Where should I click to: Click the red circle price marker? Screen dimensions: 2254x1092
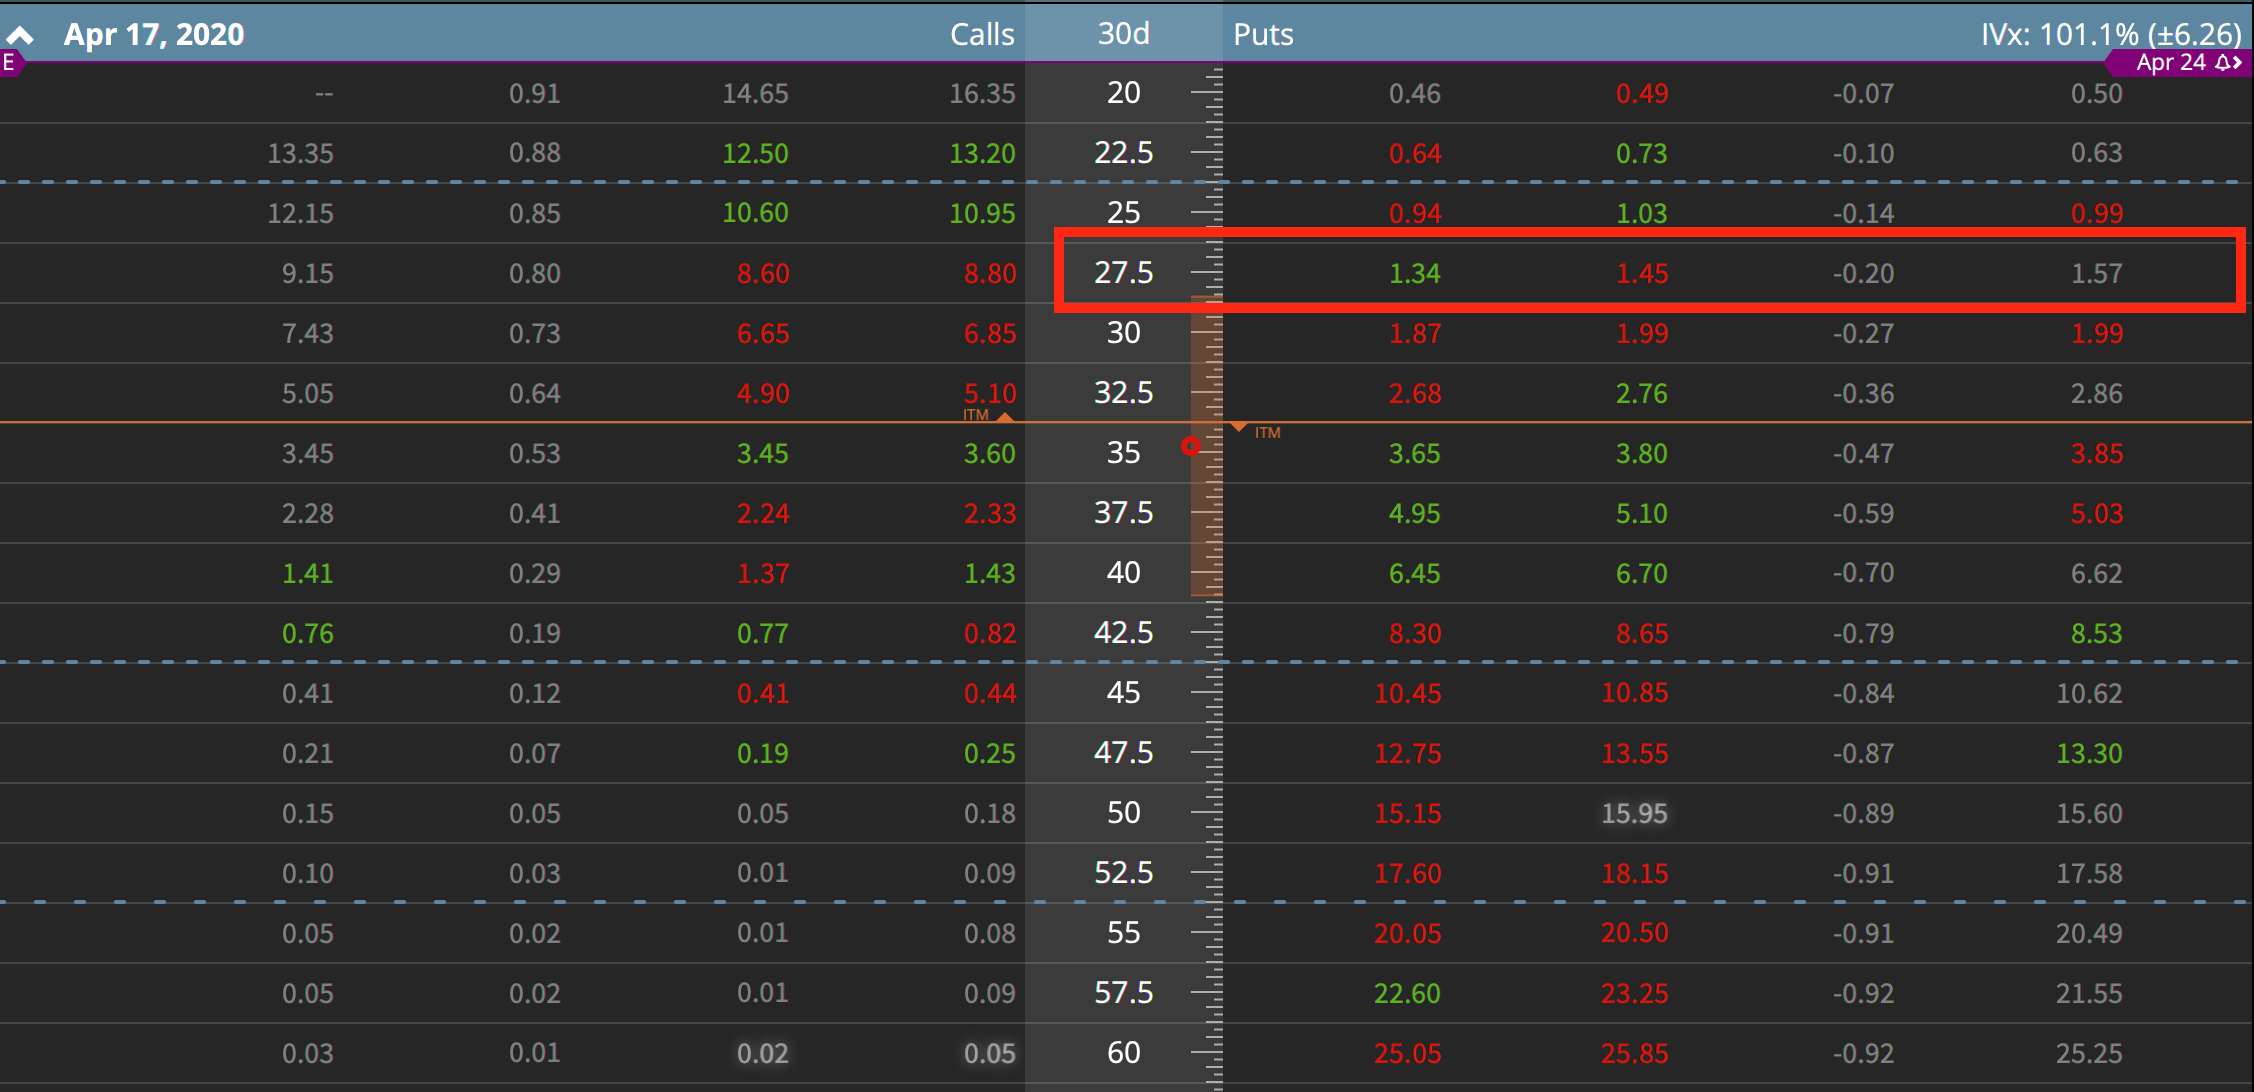click(1190, 446)
